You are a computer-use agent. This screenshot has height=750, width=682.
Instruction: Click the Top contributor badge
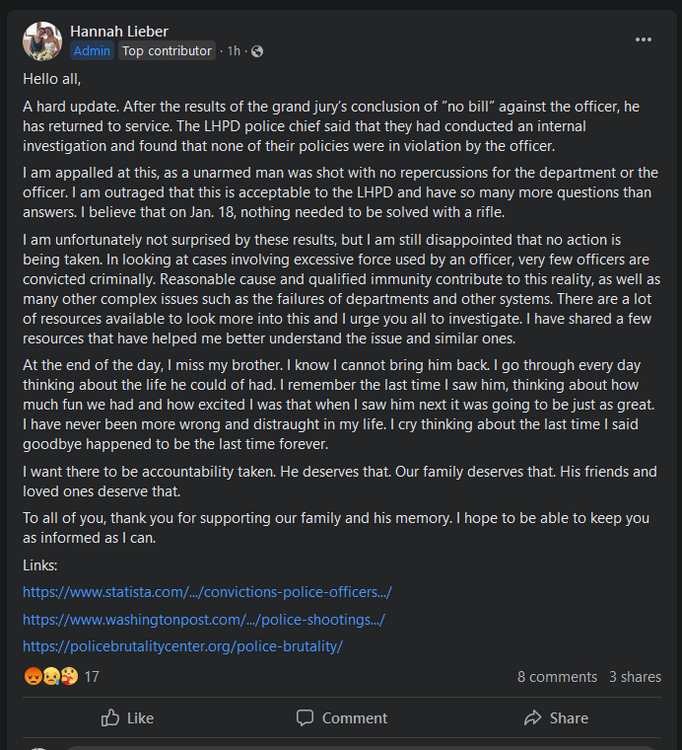coord(167,51)
